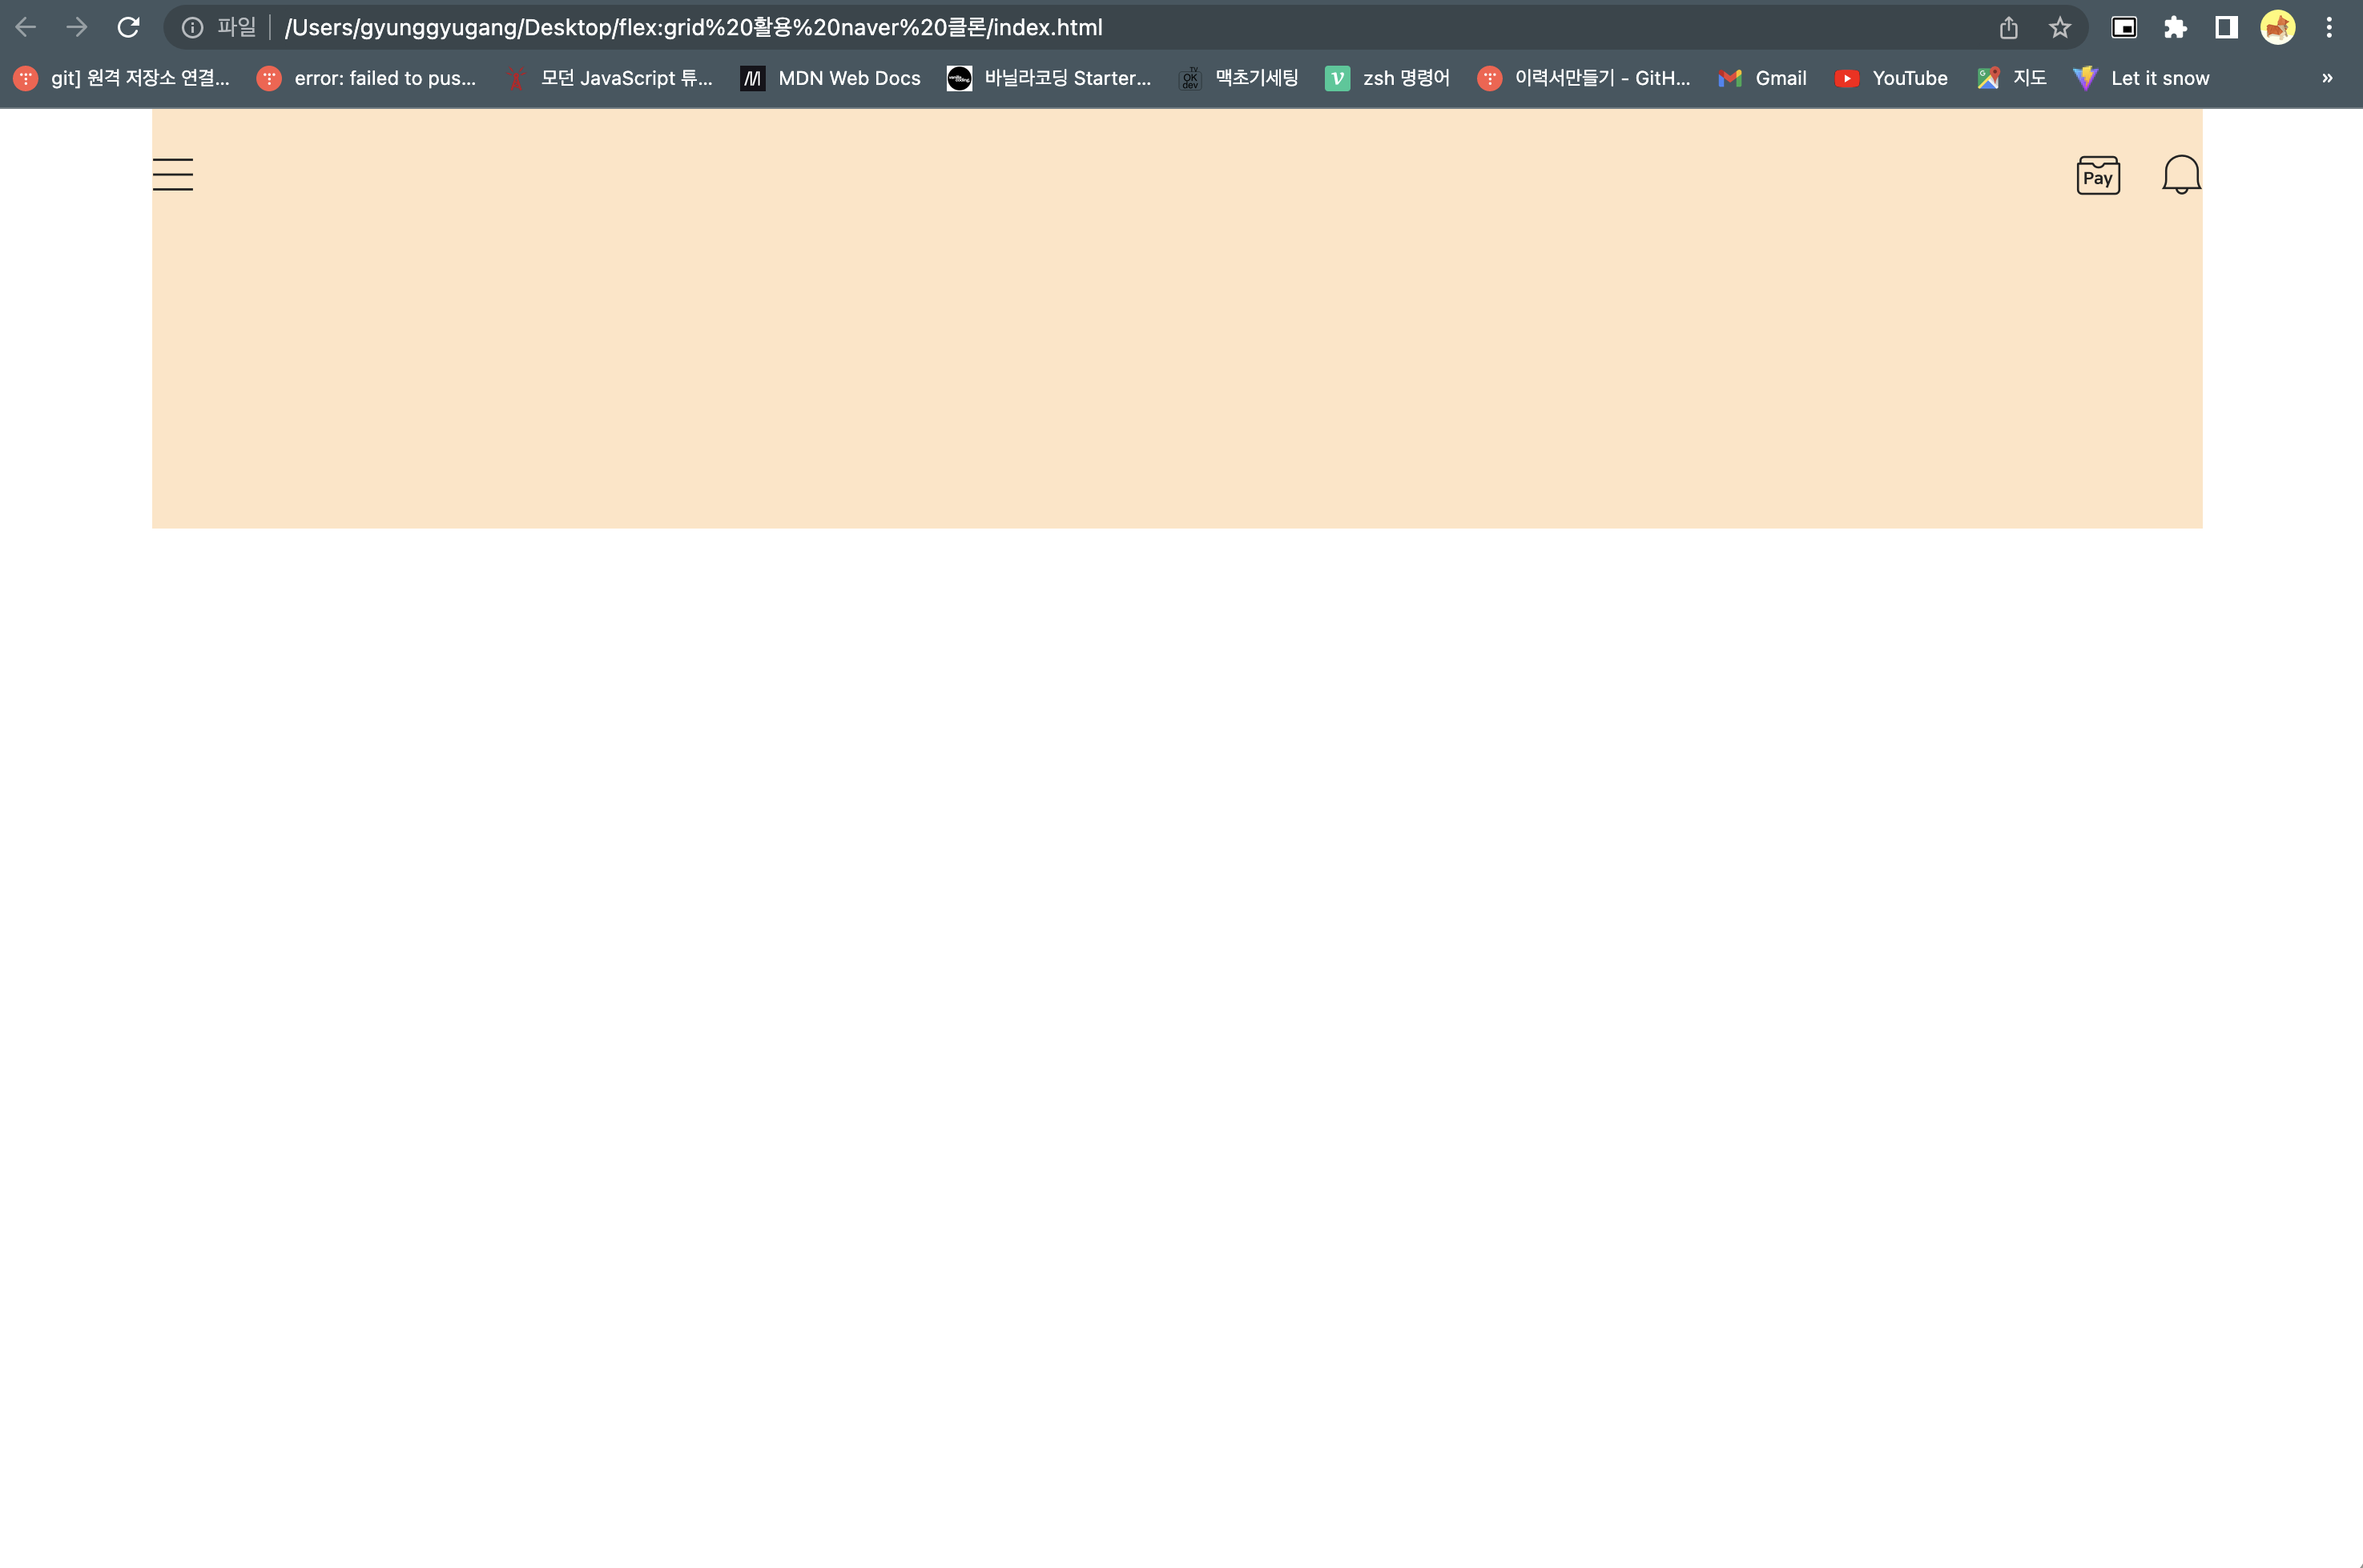2363x1568 pixels.
Task: Open the Extensions puzzle icon
Action: pos(2175,27)
